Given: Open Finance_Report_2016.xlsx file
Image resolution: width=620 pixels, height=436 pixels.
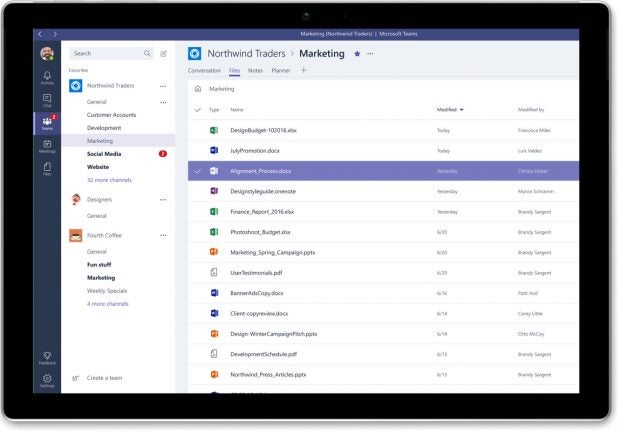Looking at the screenshot, I should [262, 211].
